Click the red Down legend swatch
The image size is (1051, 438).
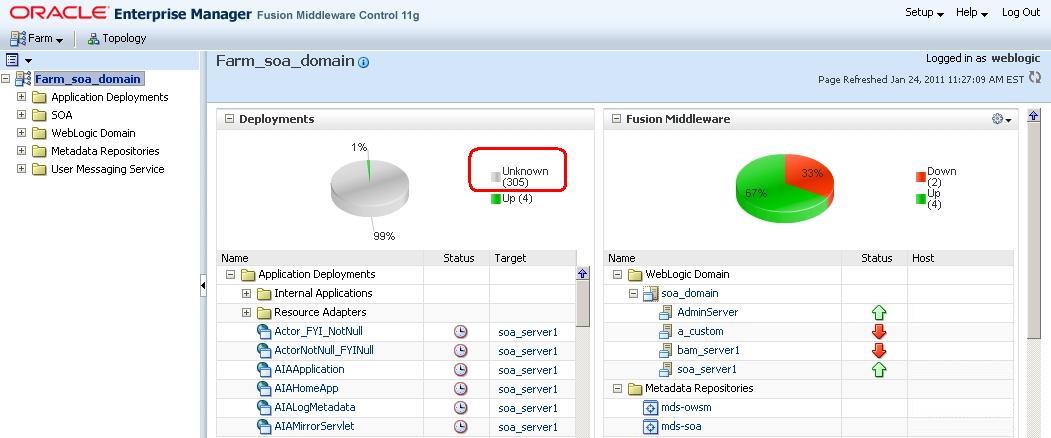[x=920, y=177]
